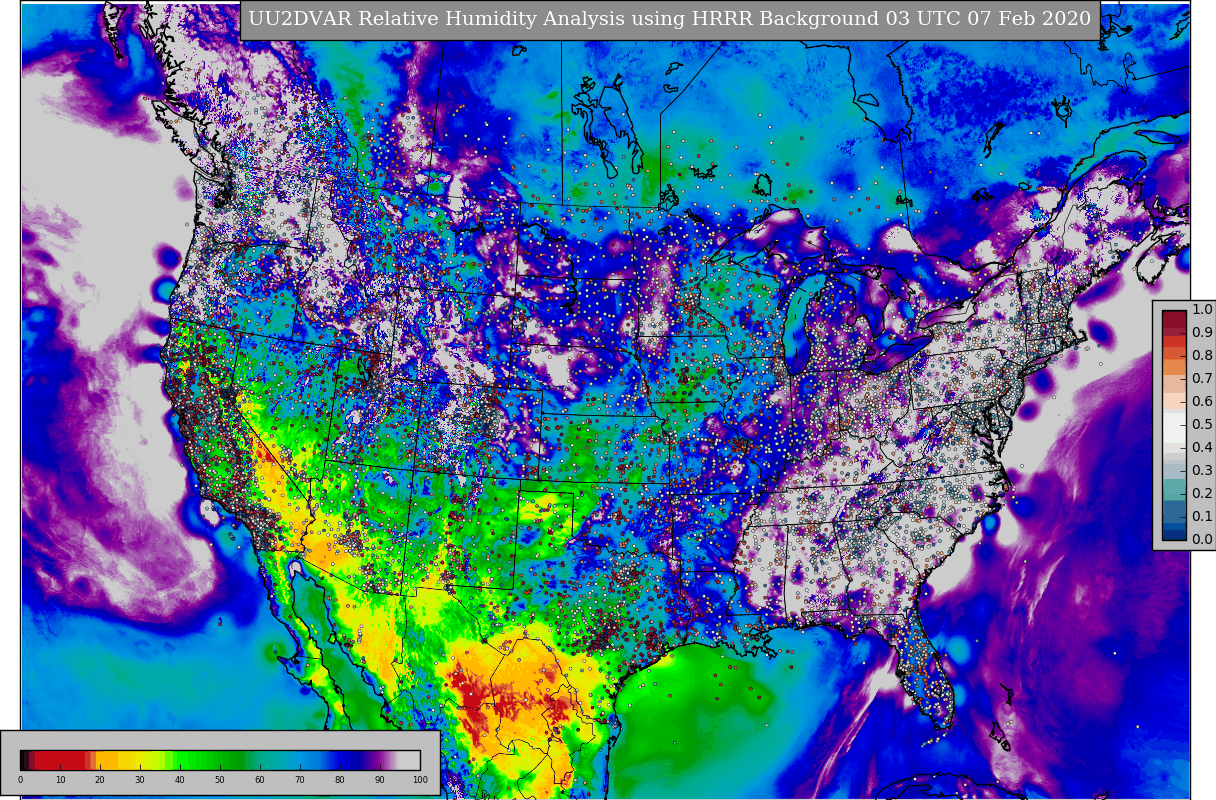
Task: Click the 60 tick label on humidity colorbar
Action: (260, 780)
